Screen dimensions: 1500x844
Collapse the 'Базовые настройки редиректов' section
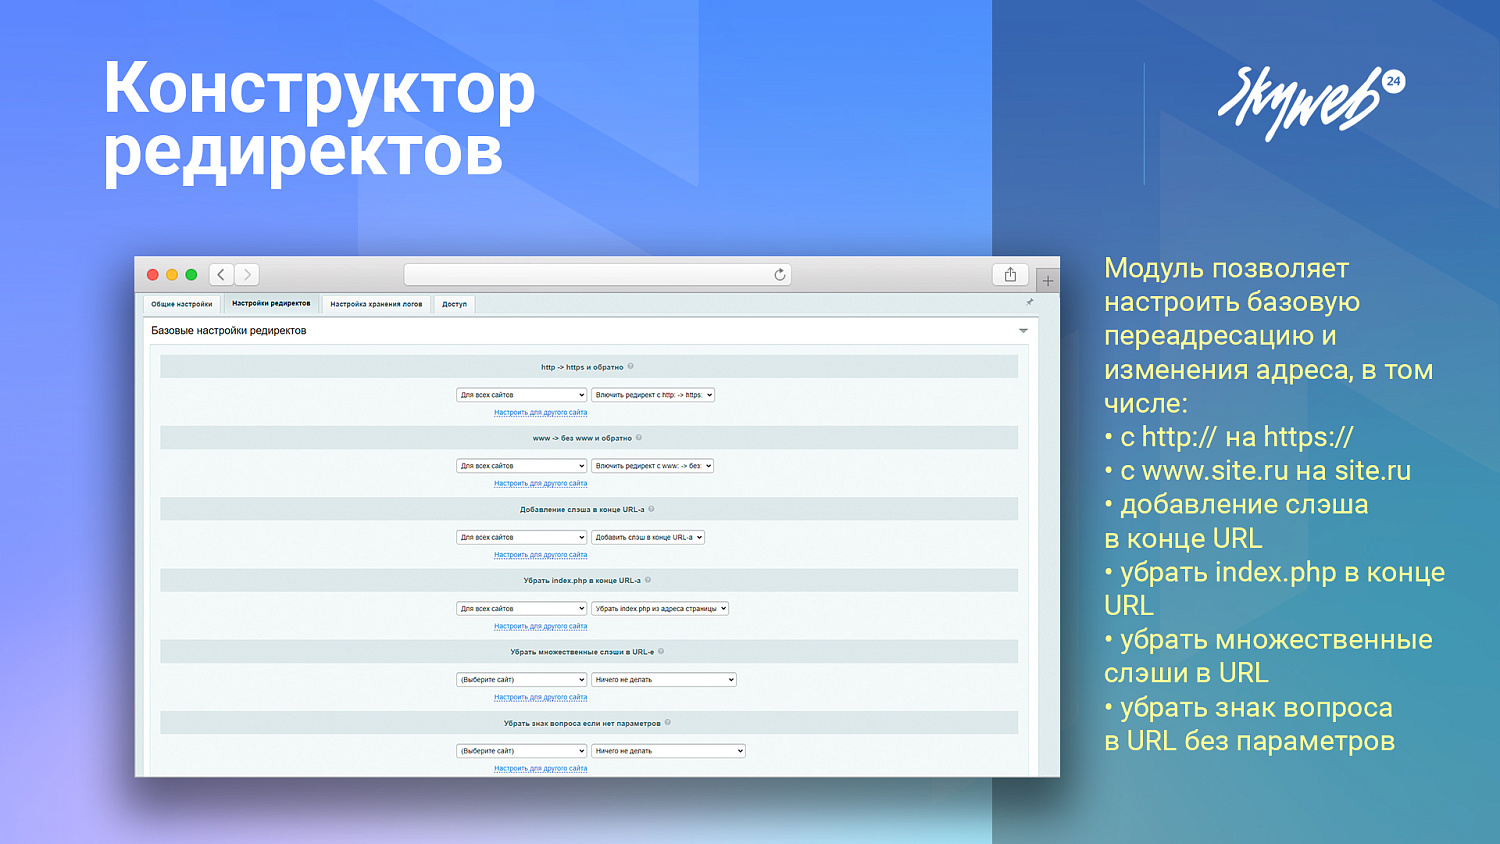(x=1022, y=330)
